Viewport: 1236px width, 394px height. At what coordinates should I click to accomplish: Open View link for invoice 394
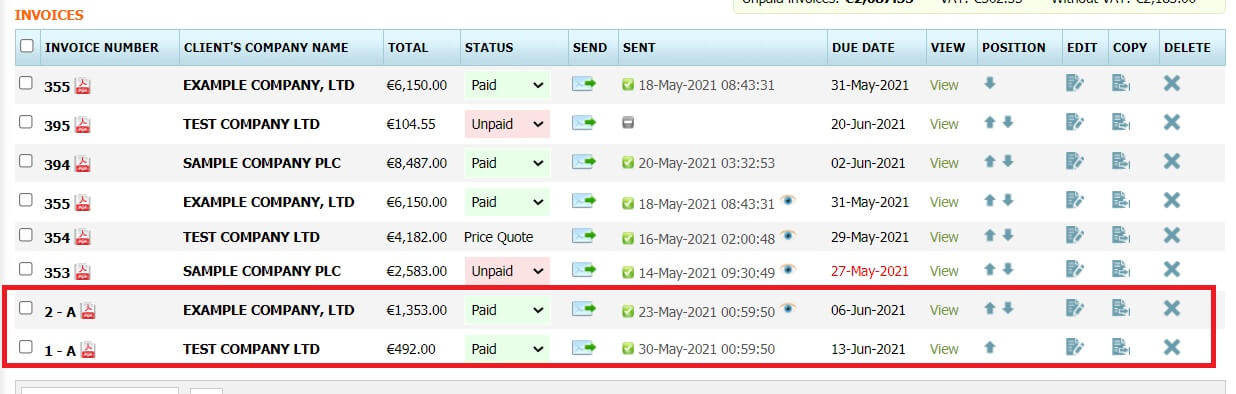click(944, 163)
